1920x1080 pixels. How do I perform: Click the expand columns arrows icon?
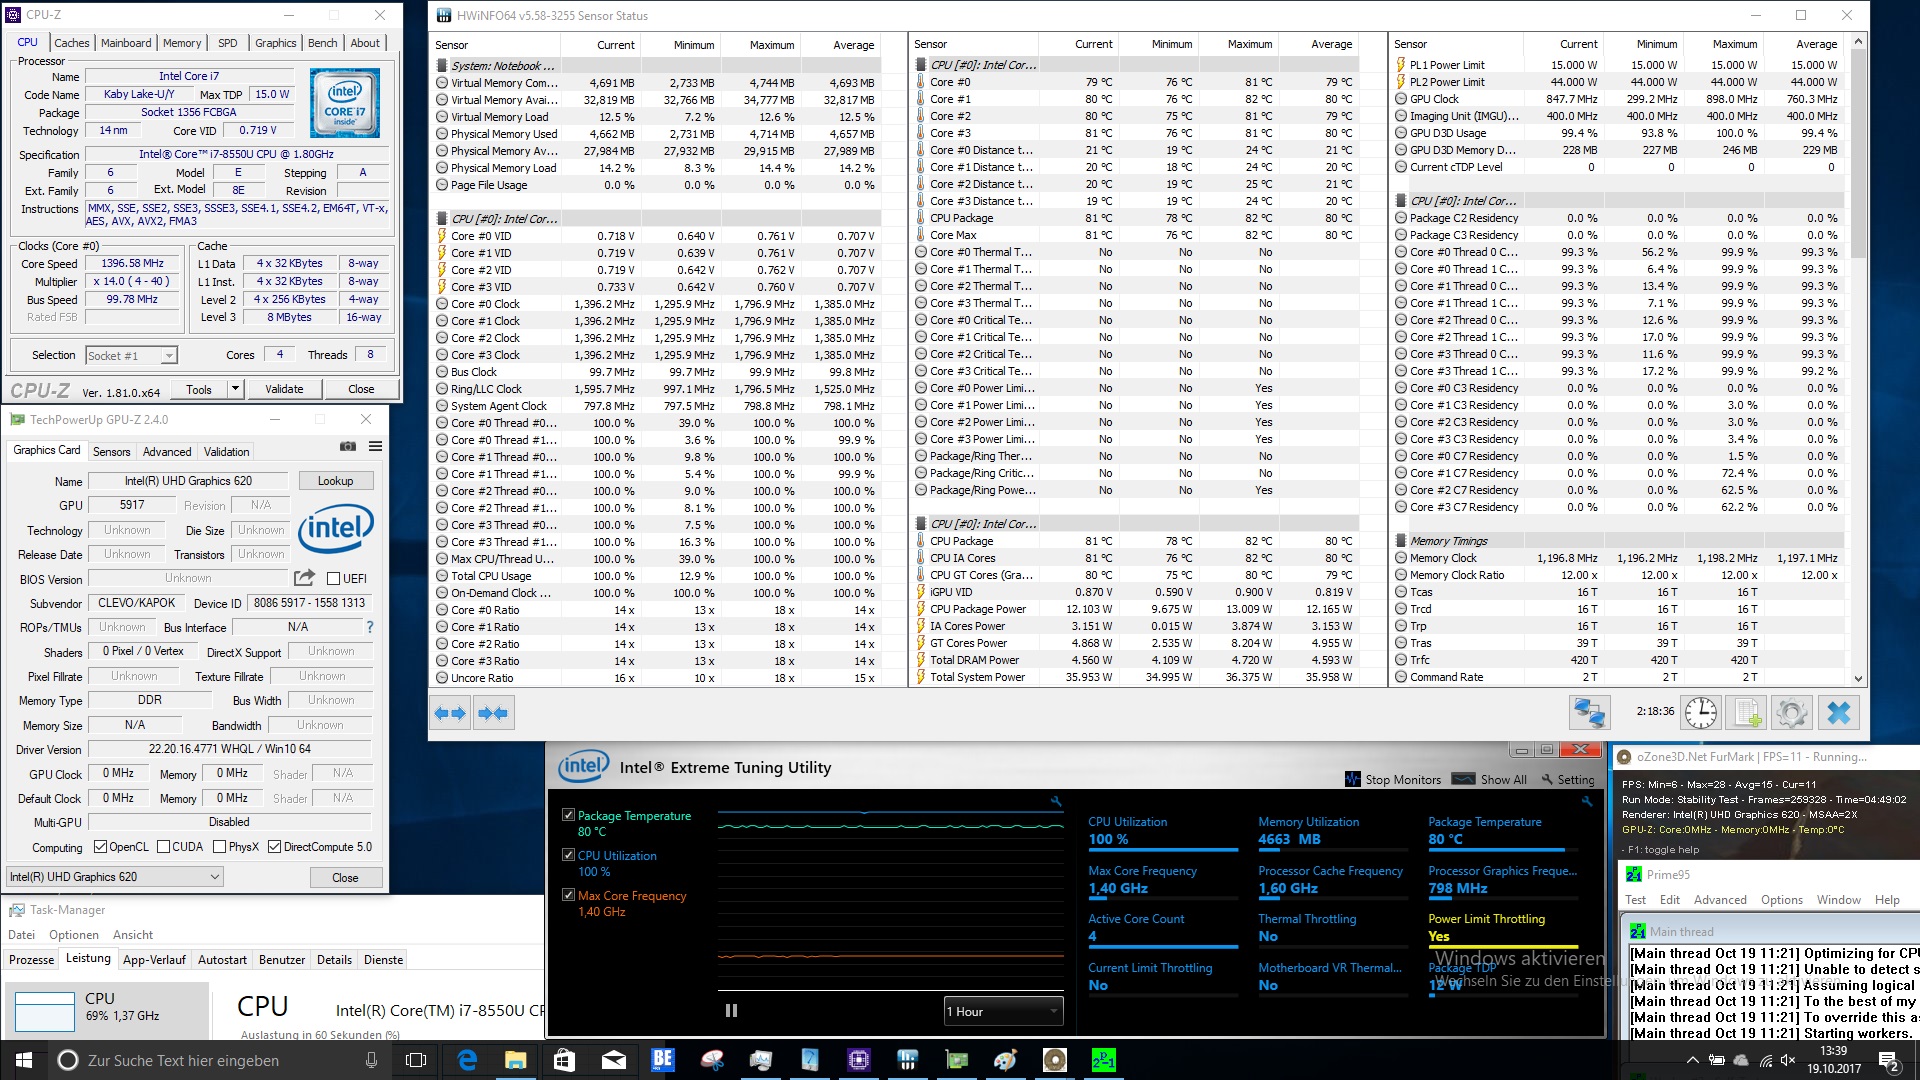point(449,713)
